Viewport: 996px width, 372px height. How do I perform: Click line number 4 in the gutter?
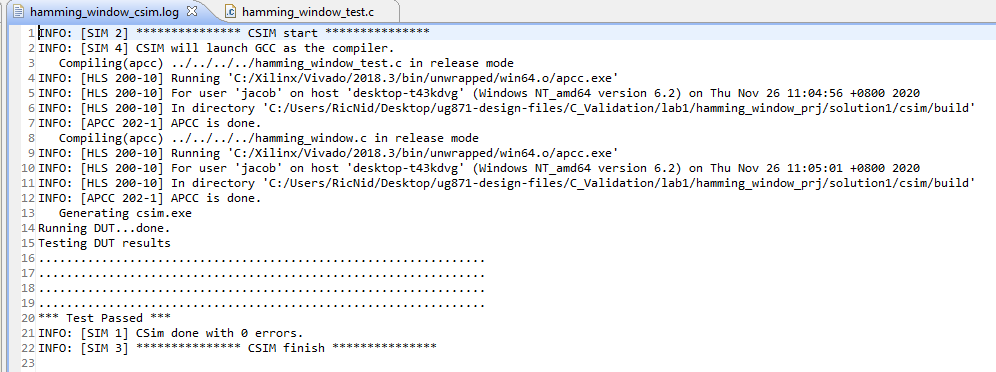(32, 78)
